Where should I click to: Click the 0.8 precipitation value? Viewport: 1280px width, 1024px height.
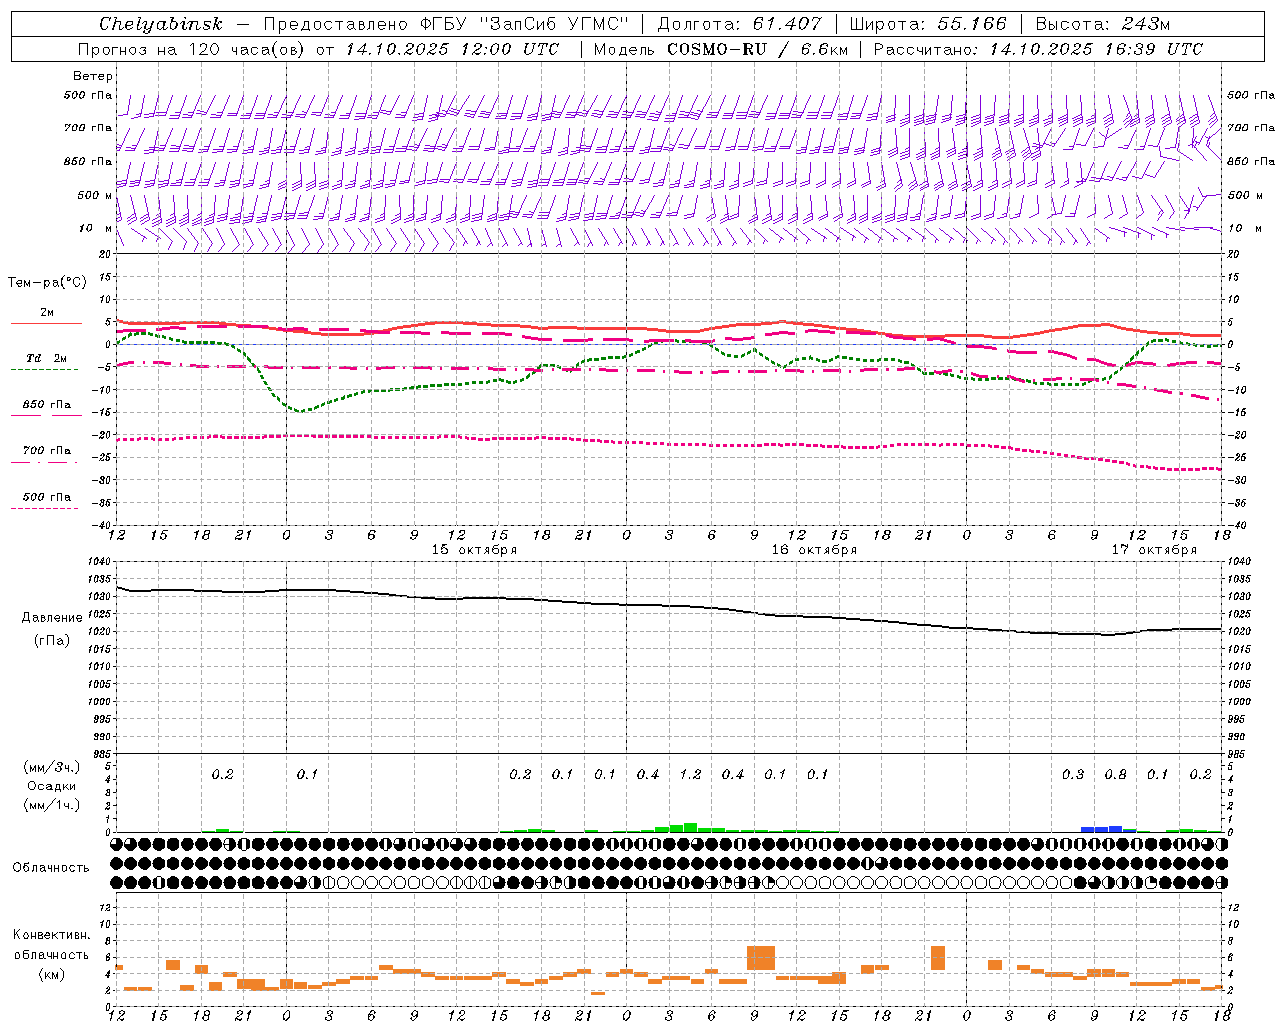pos(1115,775)
